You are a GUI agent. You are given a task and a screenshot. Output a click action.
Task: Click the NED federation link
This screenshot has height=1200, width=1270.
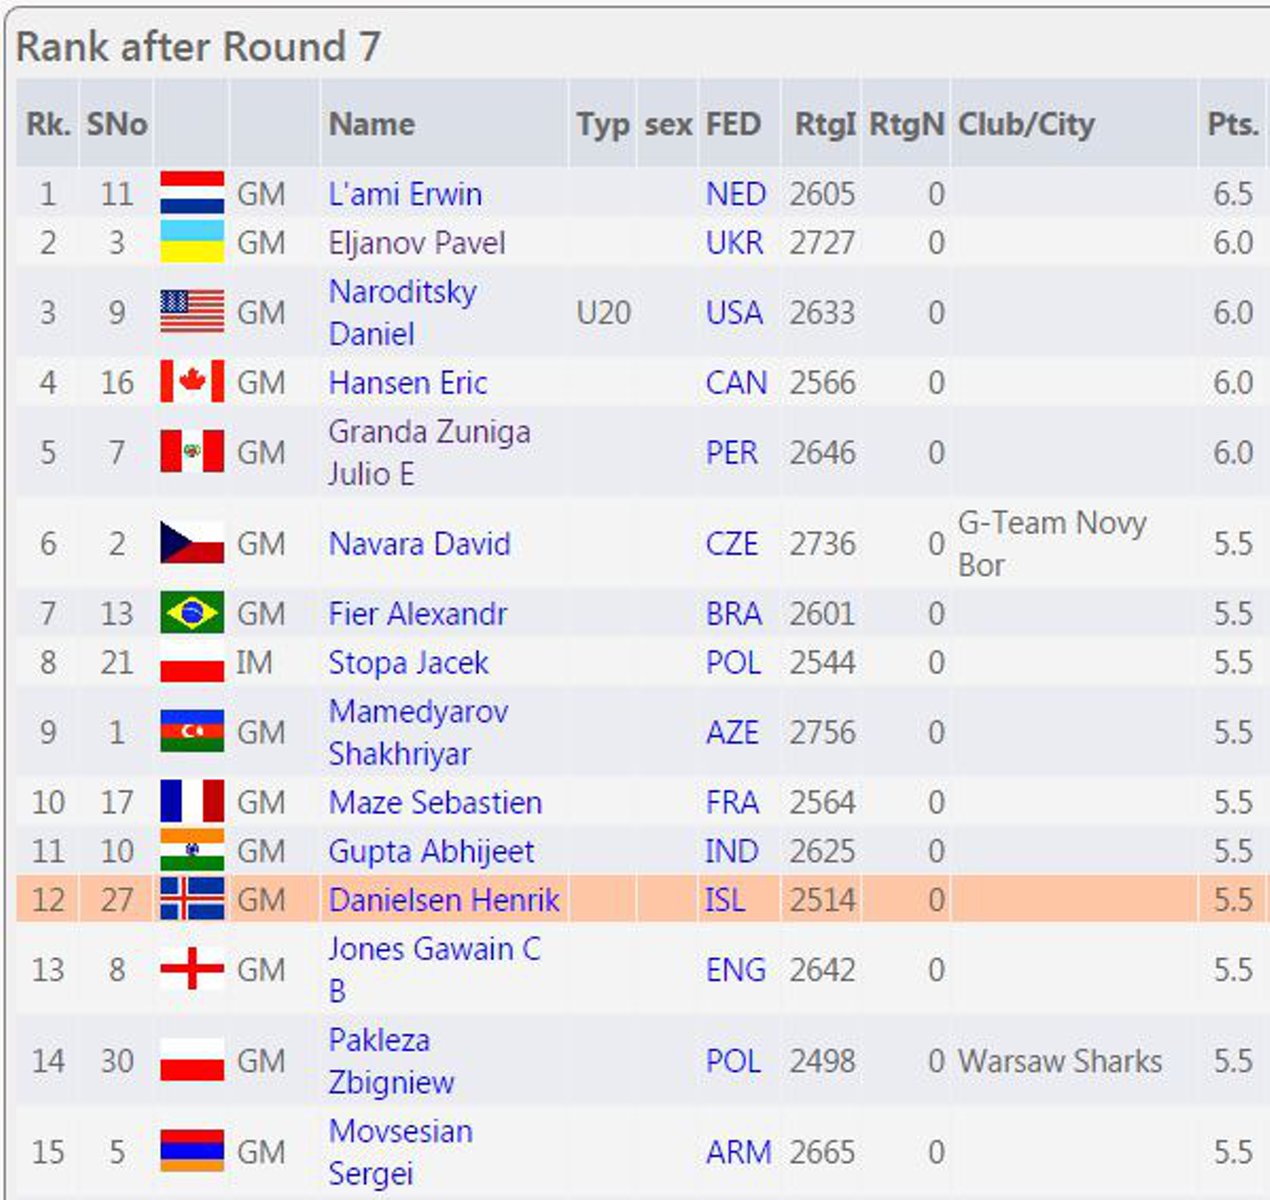click(735, 194)
